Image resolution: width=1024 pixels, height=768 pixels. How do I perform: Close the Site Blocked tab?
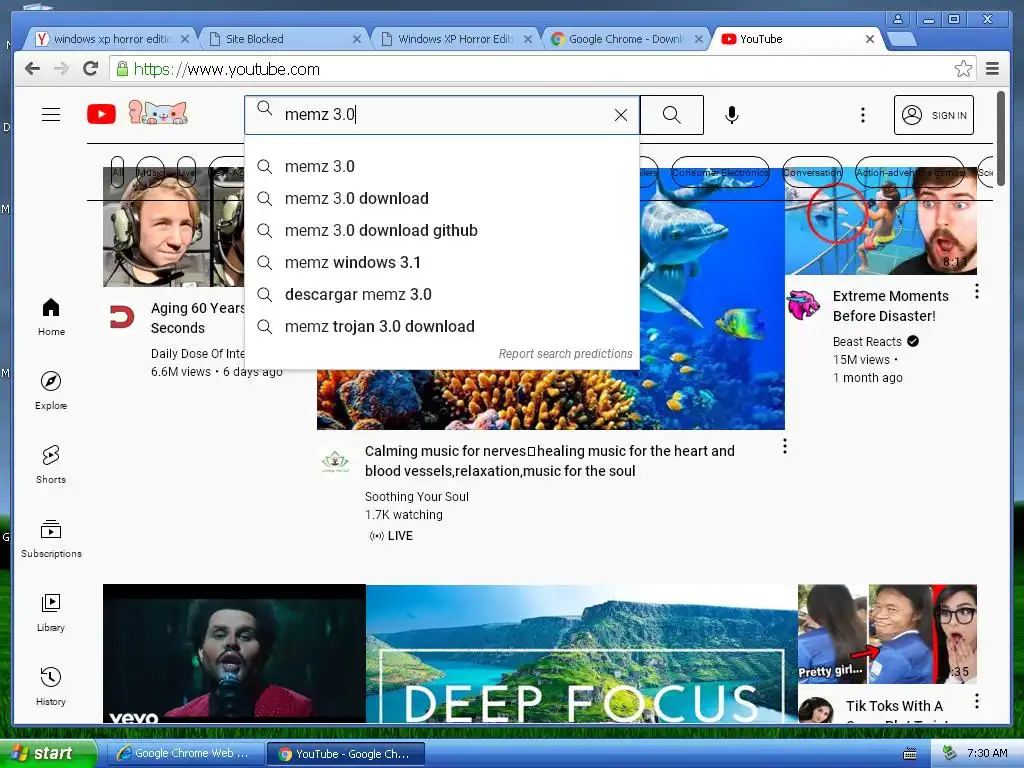(x=357, y=39)
